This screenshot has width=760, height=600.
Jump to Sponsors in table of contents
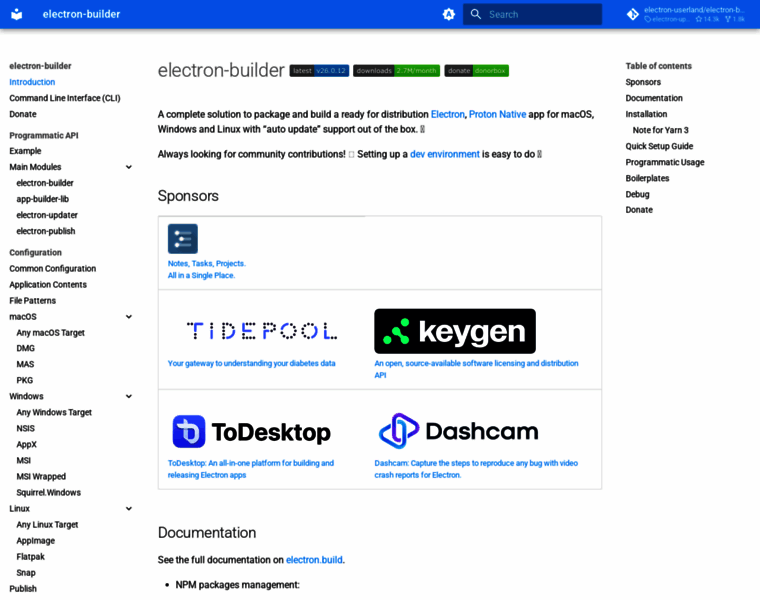[x=643, y=82]
